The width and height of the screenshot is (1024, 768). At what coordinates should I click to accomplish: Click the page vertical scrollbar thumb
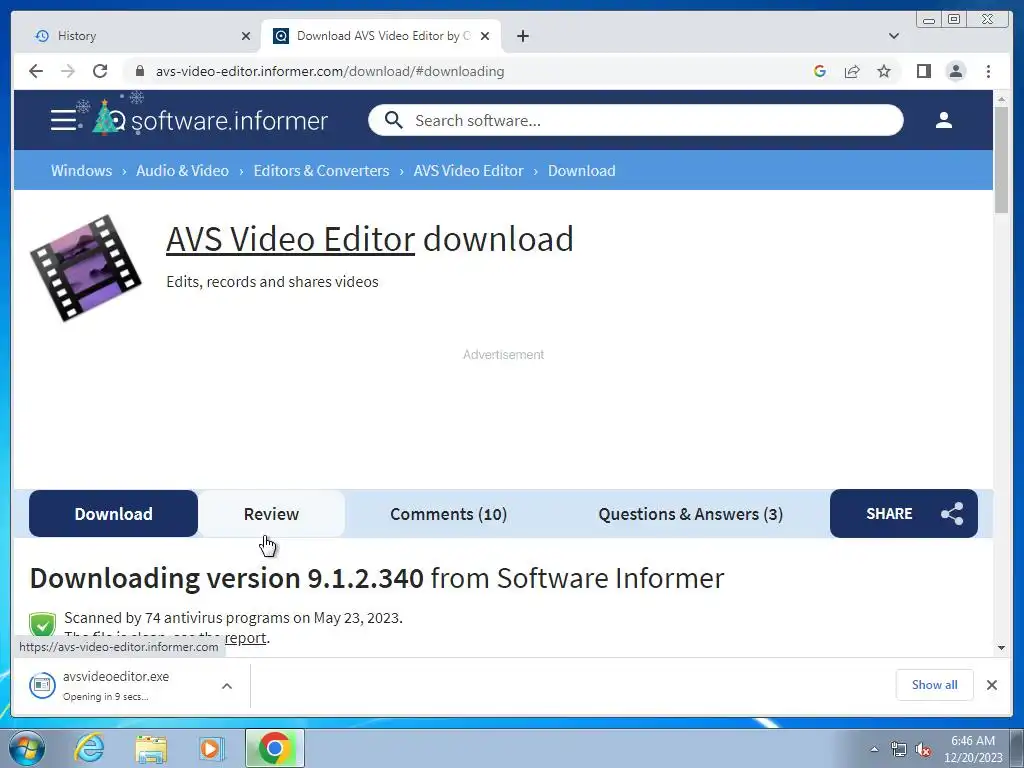pos(1001,159)
